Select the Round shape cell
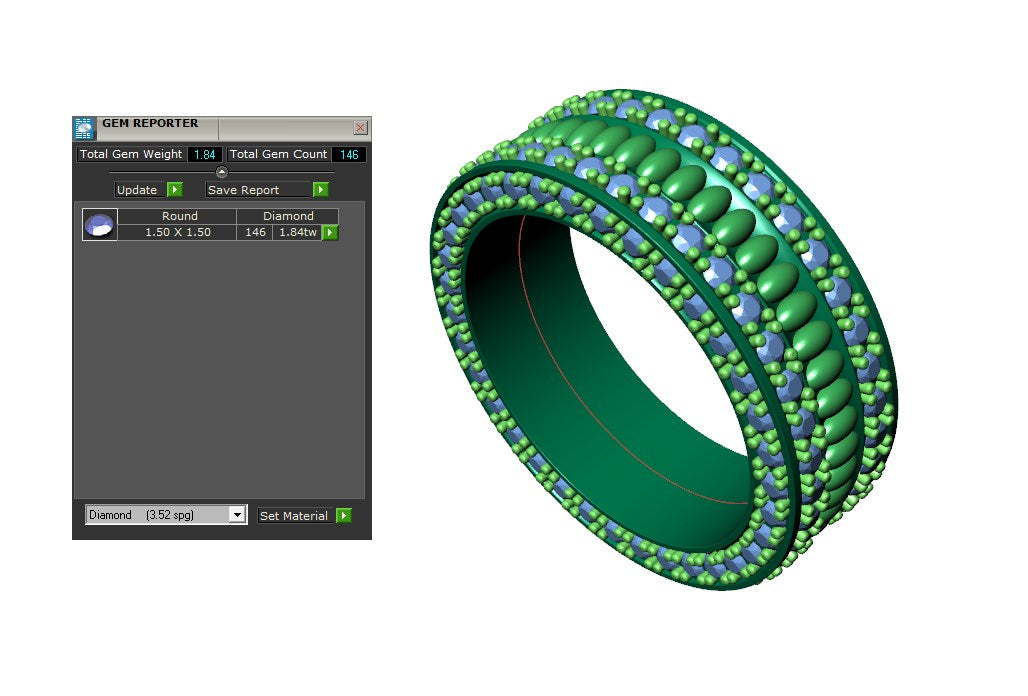Image resolution: width=1028 pixels, height=696 pixels. [179, 216]
